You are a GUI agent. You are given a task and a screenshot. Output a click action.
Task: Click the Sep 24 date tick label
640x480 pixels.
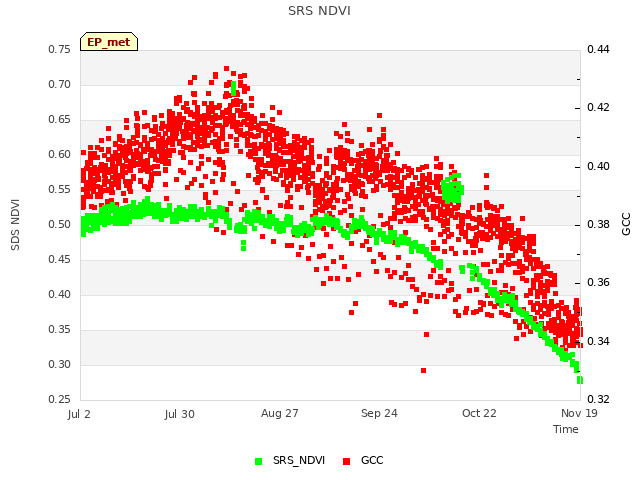[379, 413]
